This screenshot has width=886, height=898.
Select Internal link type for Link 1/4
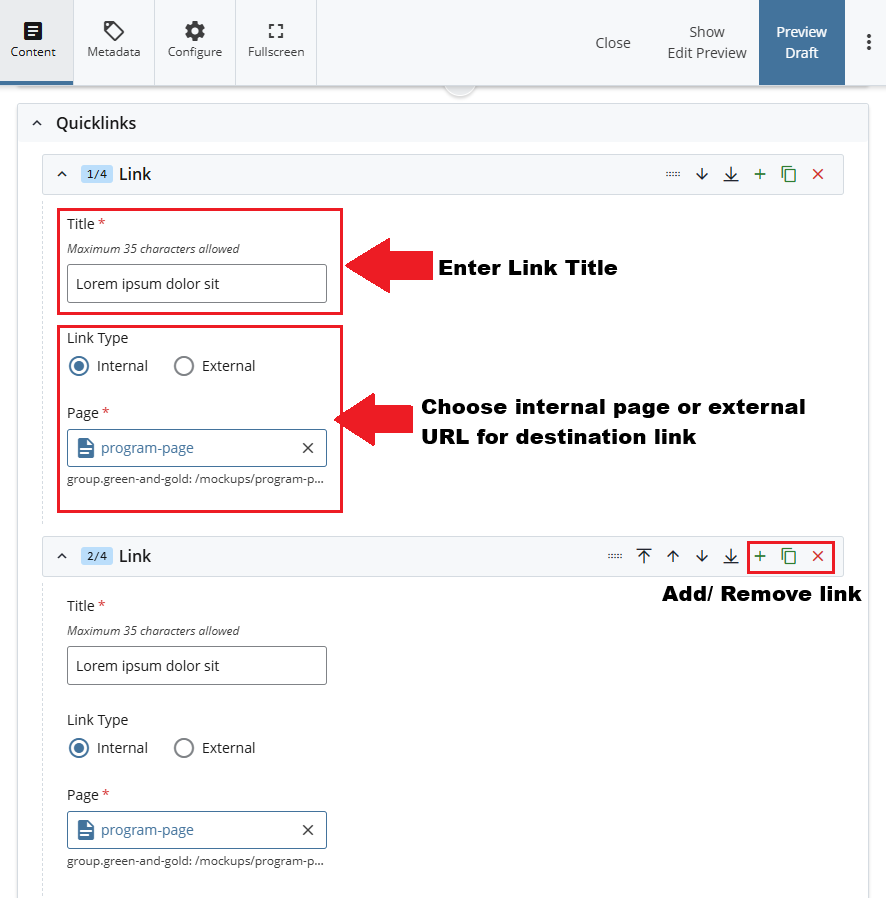tap(79, 366)
